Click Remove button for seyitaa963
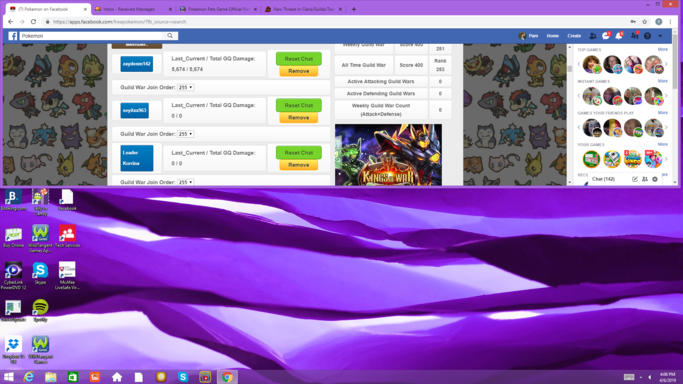 [x=298, y=118]
